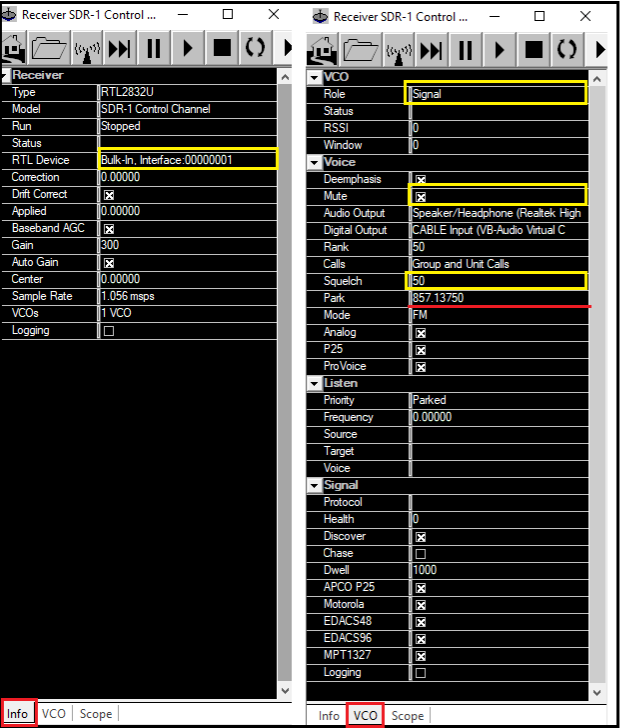The width and height of the screenshot is (622, 728).
Task: Enable the Chase checkbox
Action: [420, 554]
